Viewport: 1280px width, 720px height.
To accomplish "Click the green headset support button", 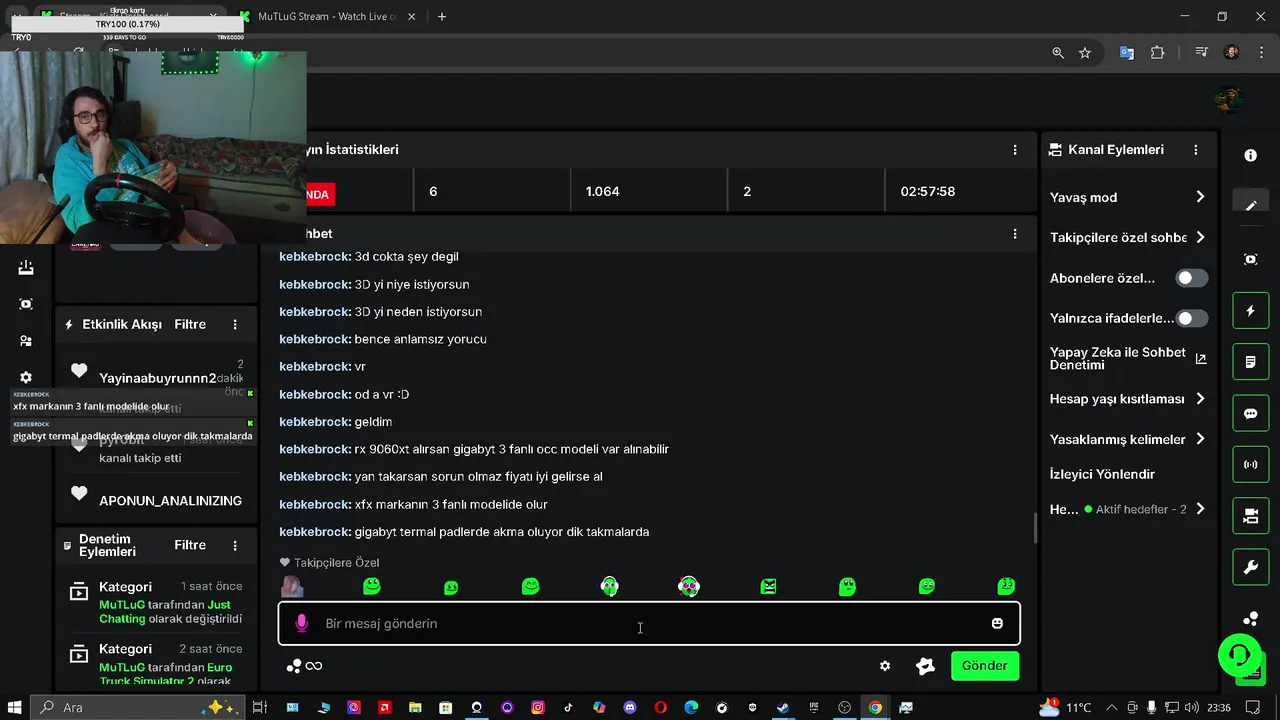I will point(1239,656).
